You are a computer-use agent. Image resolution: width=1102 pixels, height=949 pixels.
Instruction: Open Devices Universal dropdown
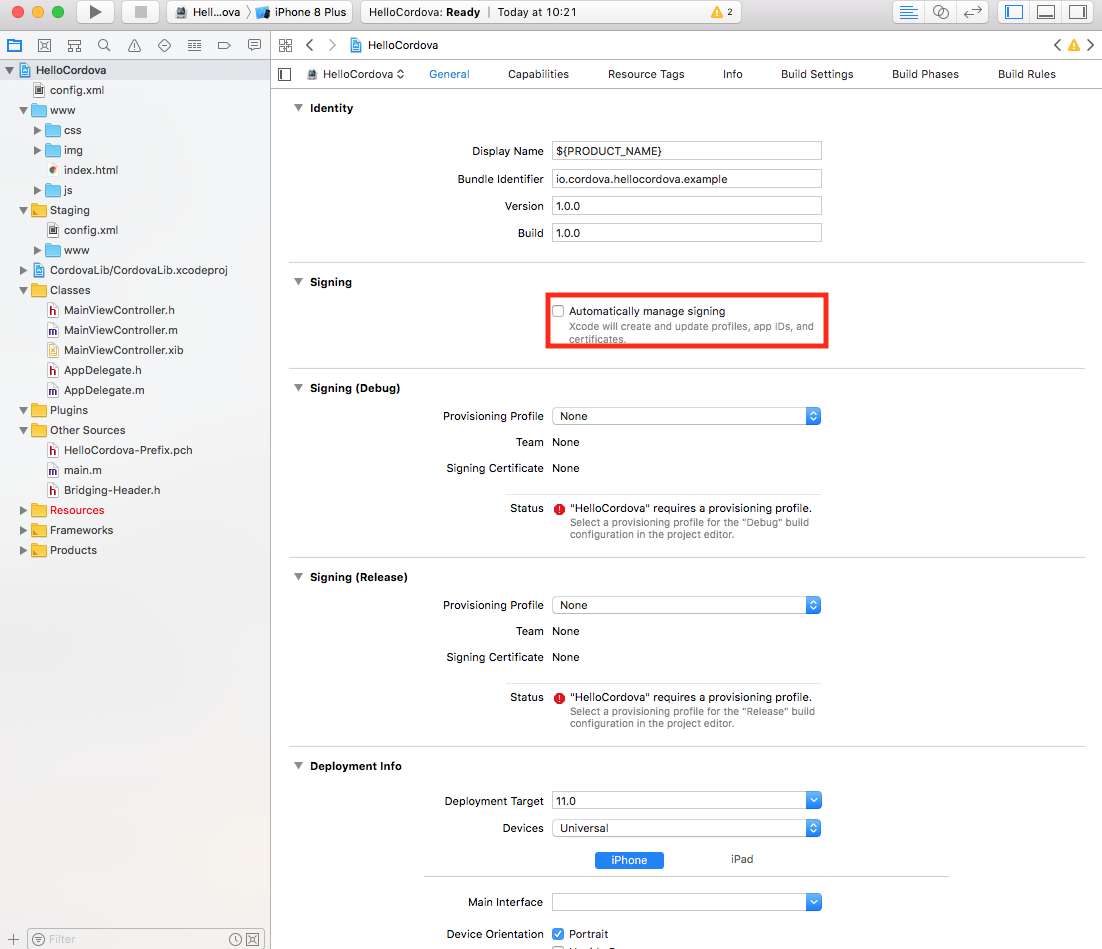tap(687, 828)
